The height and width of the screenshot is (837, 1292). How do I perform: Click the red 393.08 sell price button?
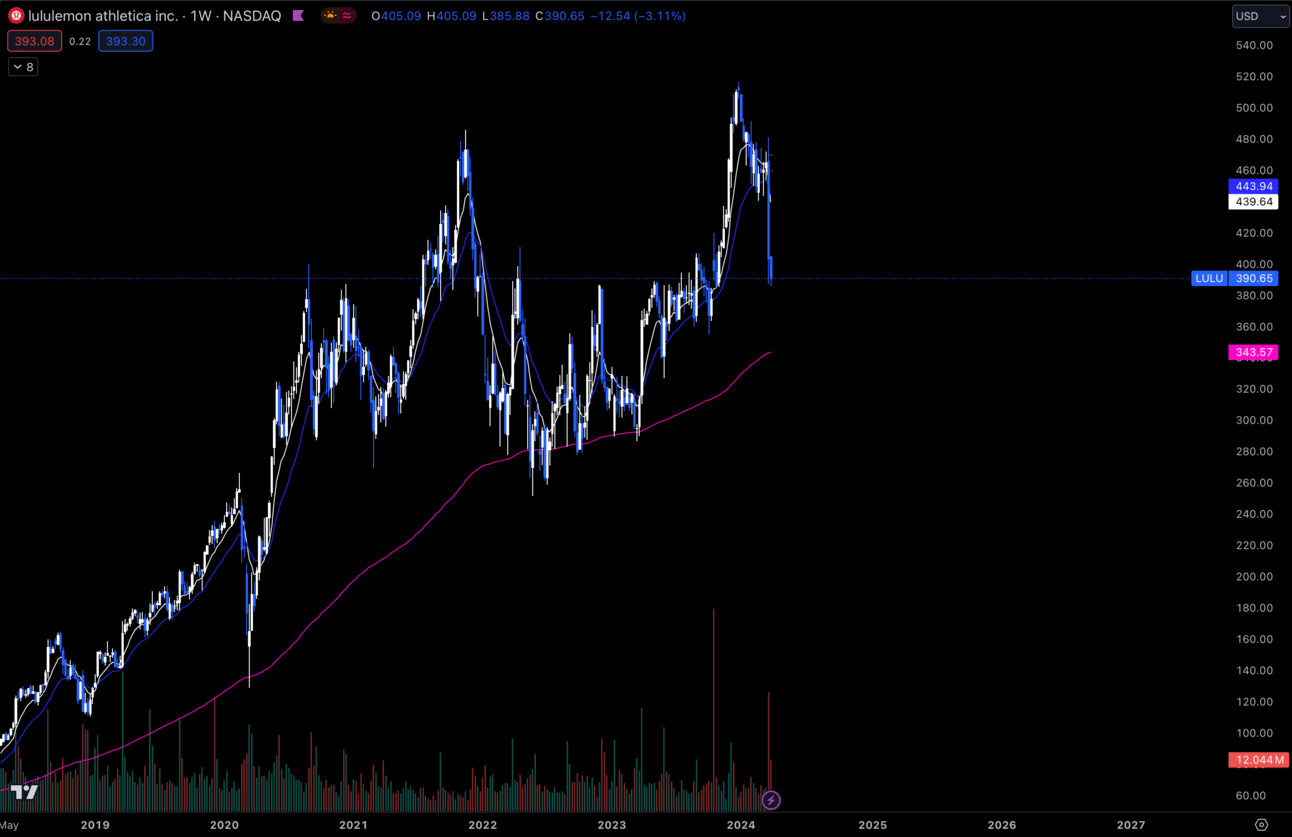34,41
